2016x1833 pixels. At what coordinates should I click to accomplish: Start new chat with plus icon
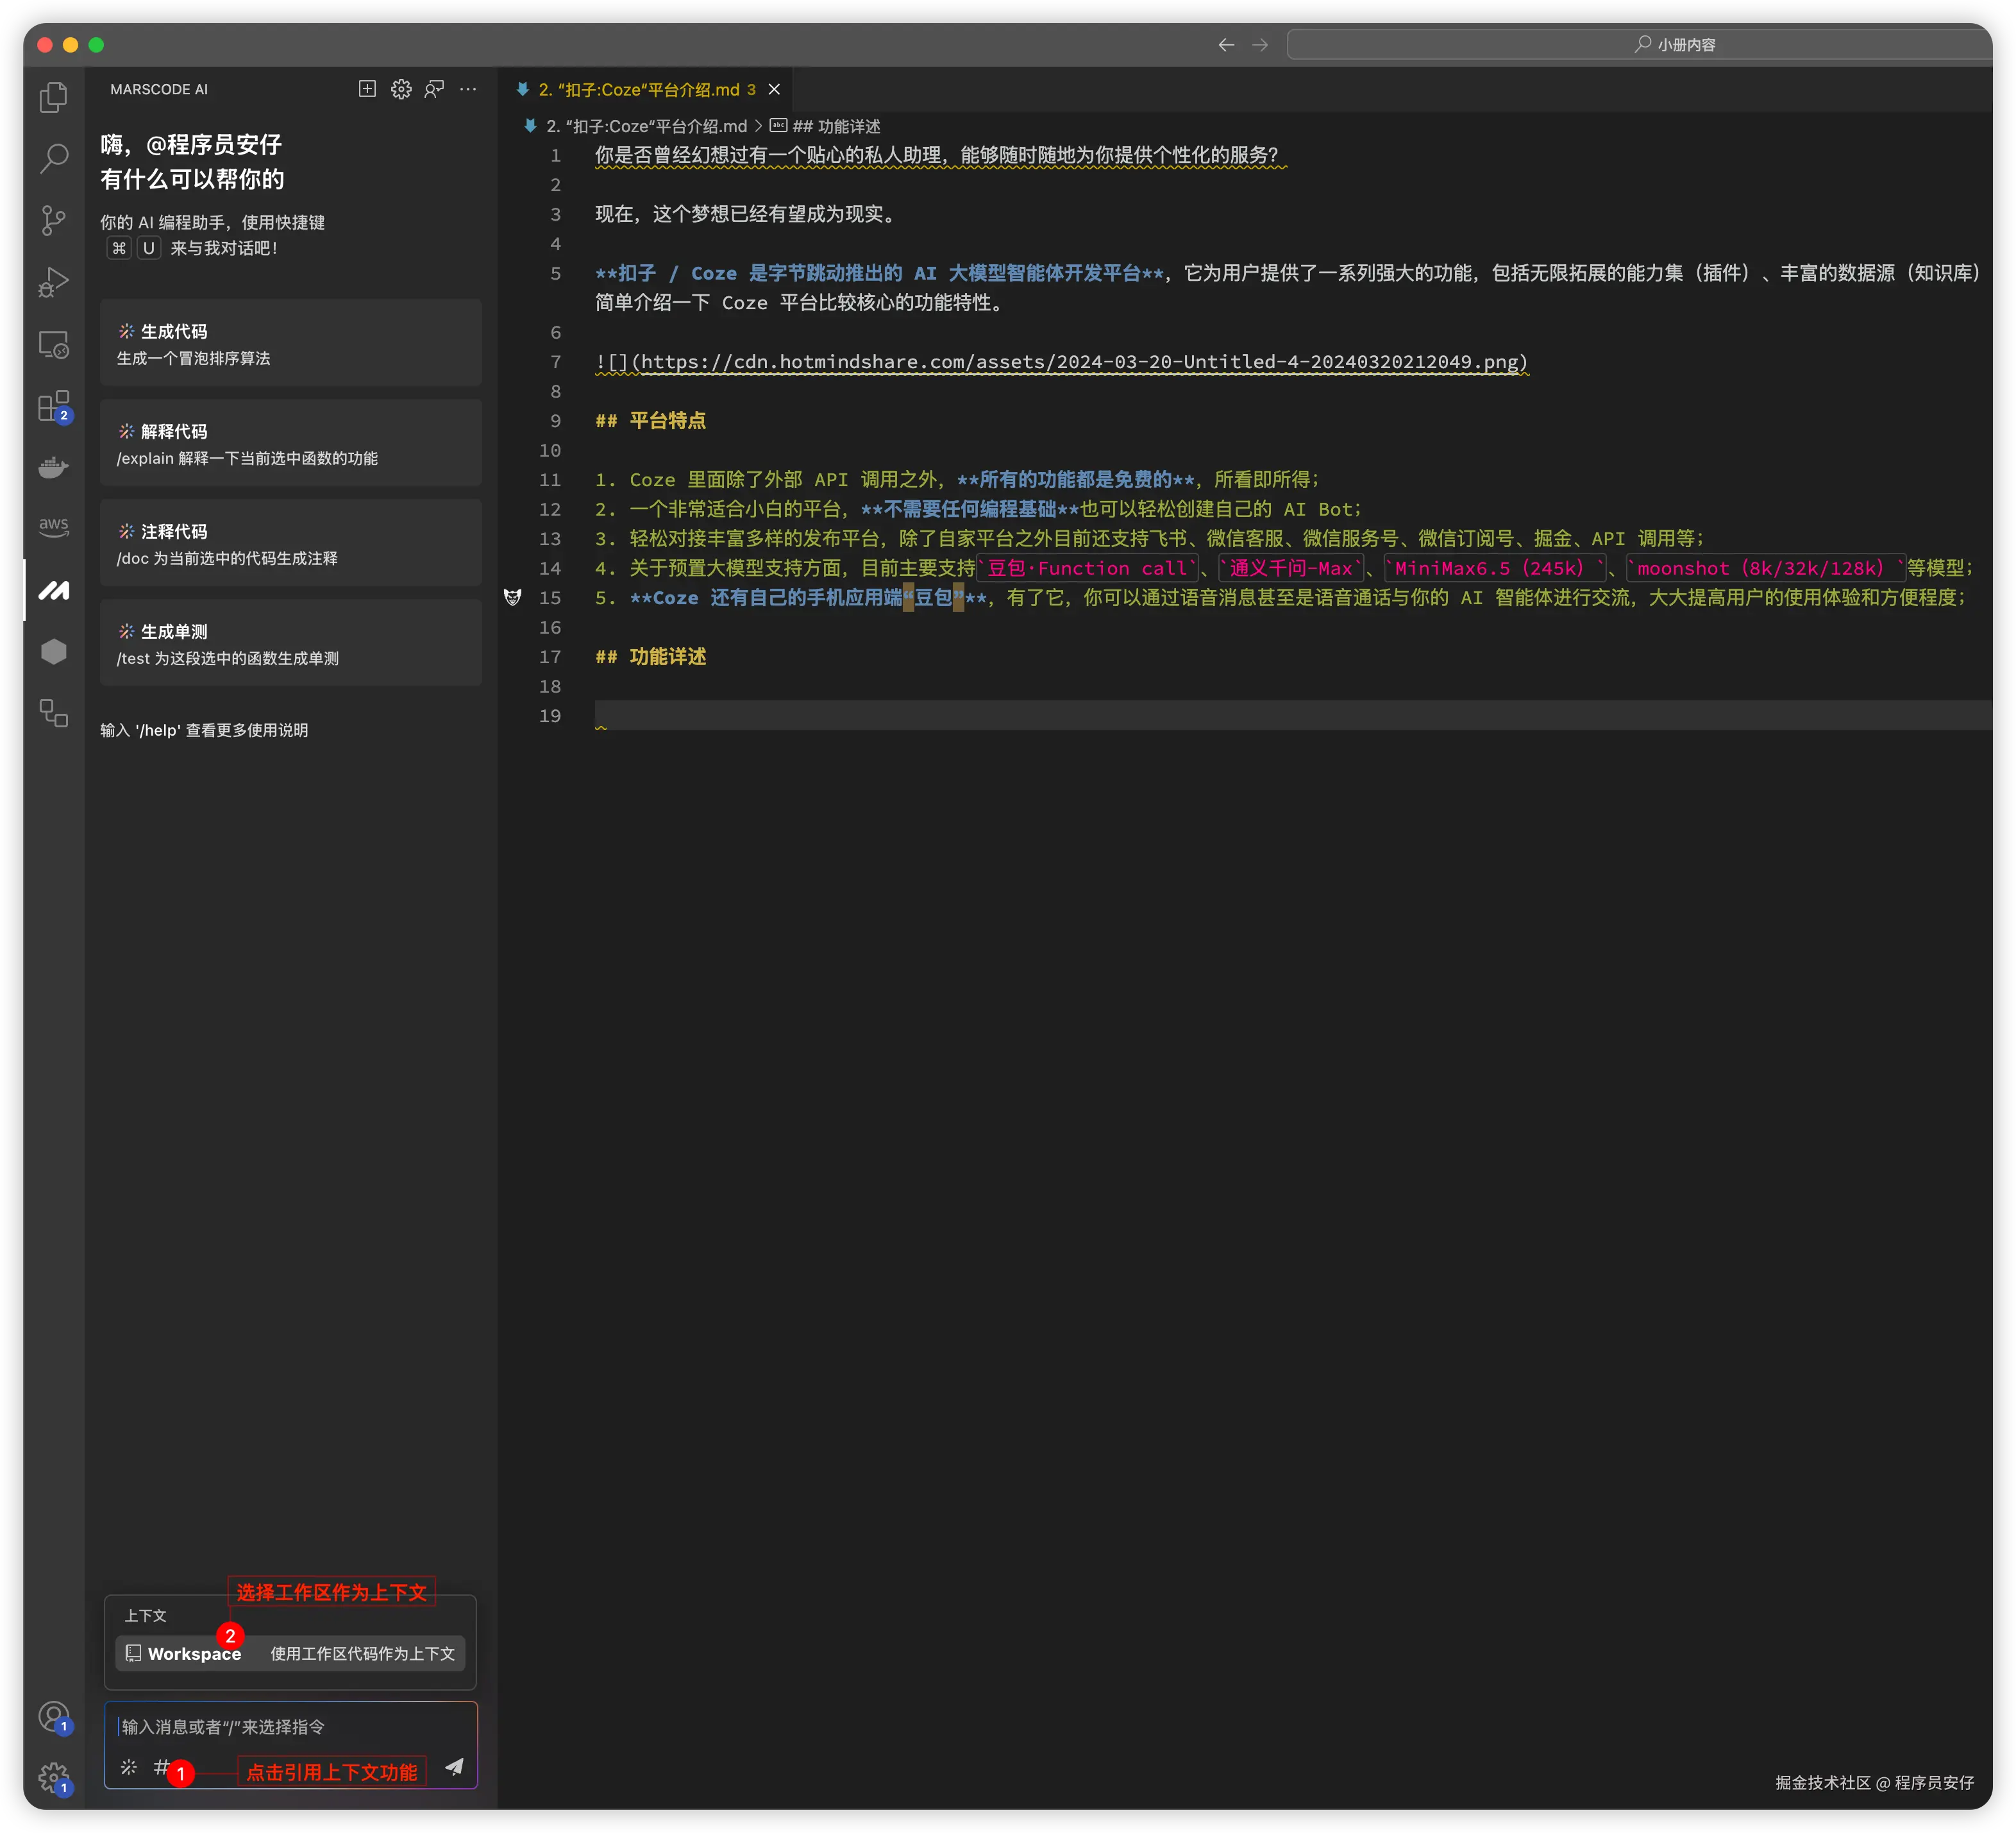[367, 89]
